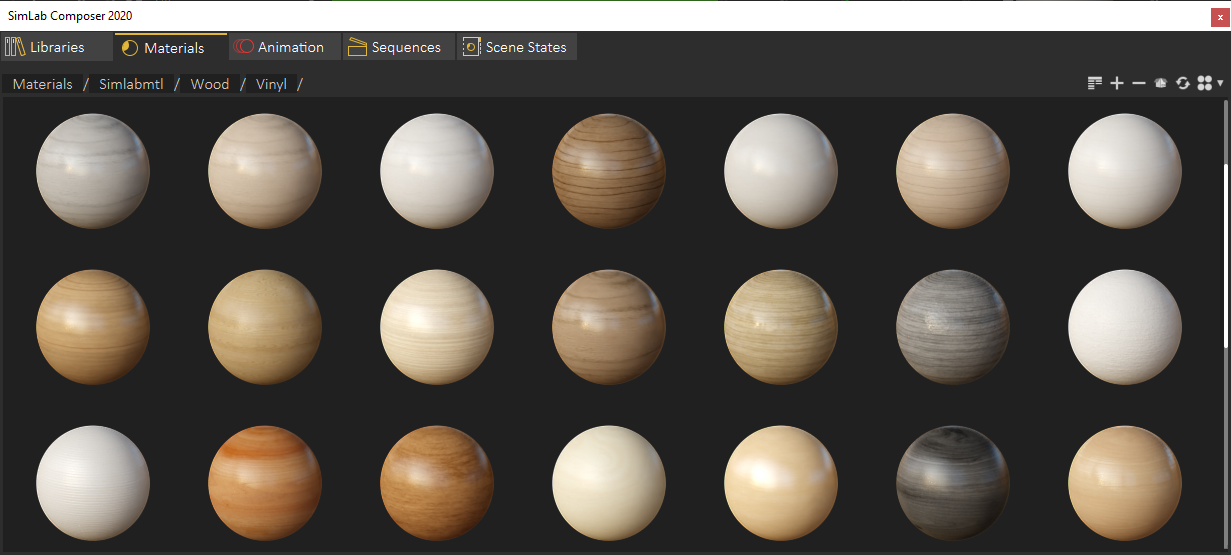Image resolution: width=1231 pixels, height=555 pixels.
Task: Select the Sequences tab
Action: pyautogui.click(x=395, y=47)
